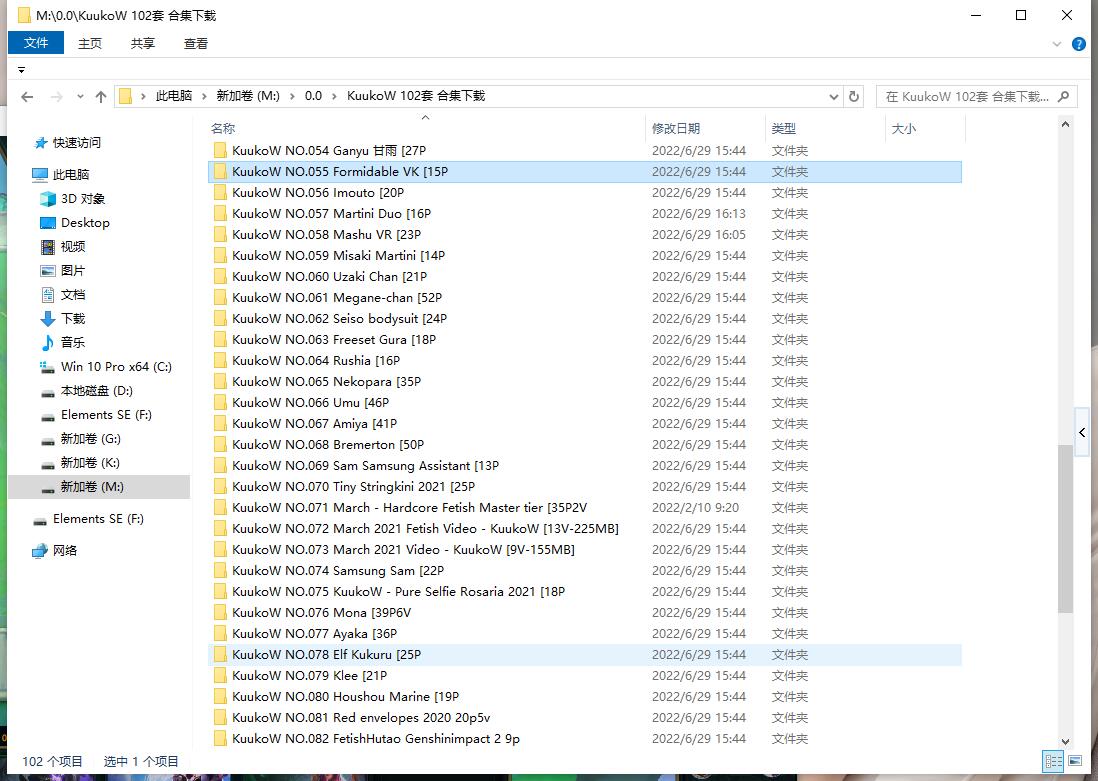Image resolution: width=1098 pixels, height=781 pixels.
Task: Click the 0.0 breadcrumb in address bar
Action: pos(313,96)
